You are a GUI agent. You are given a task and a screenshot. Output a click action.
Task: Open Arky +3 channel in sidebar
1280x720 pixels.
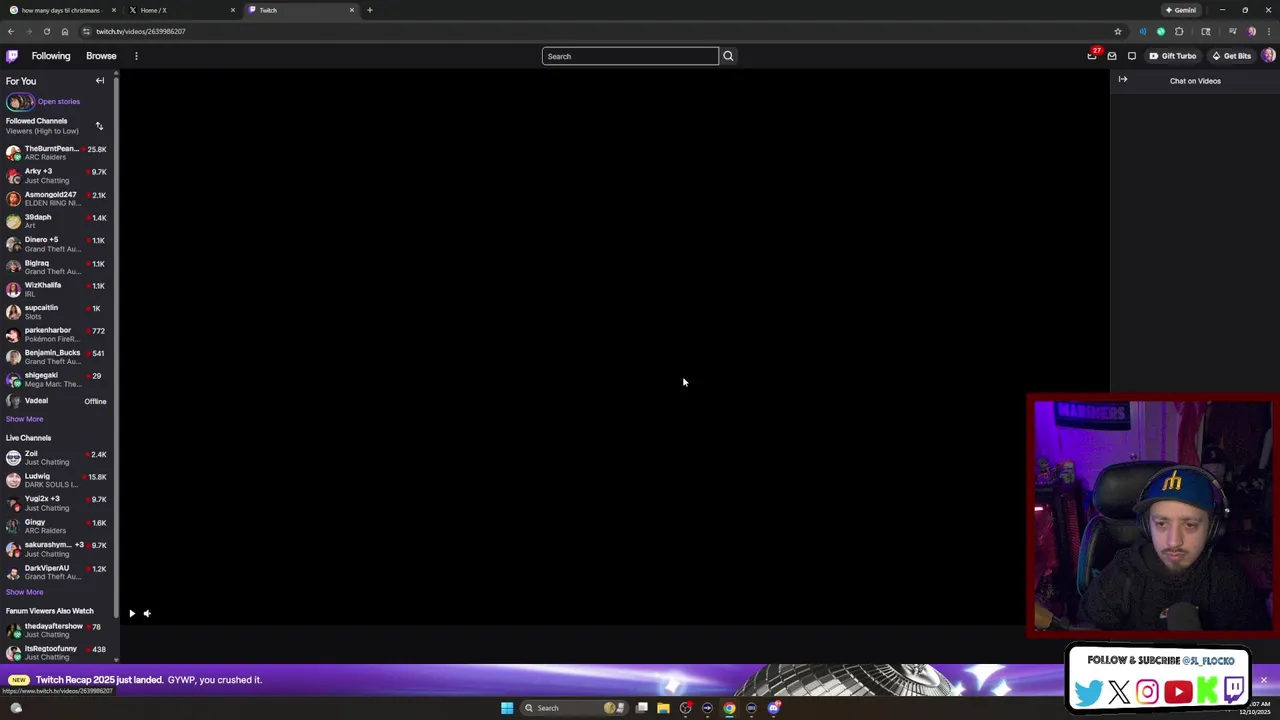pyautogui.click(x=57, y=175)
